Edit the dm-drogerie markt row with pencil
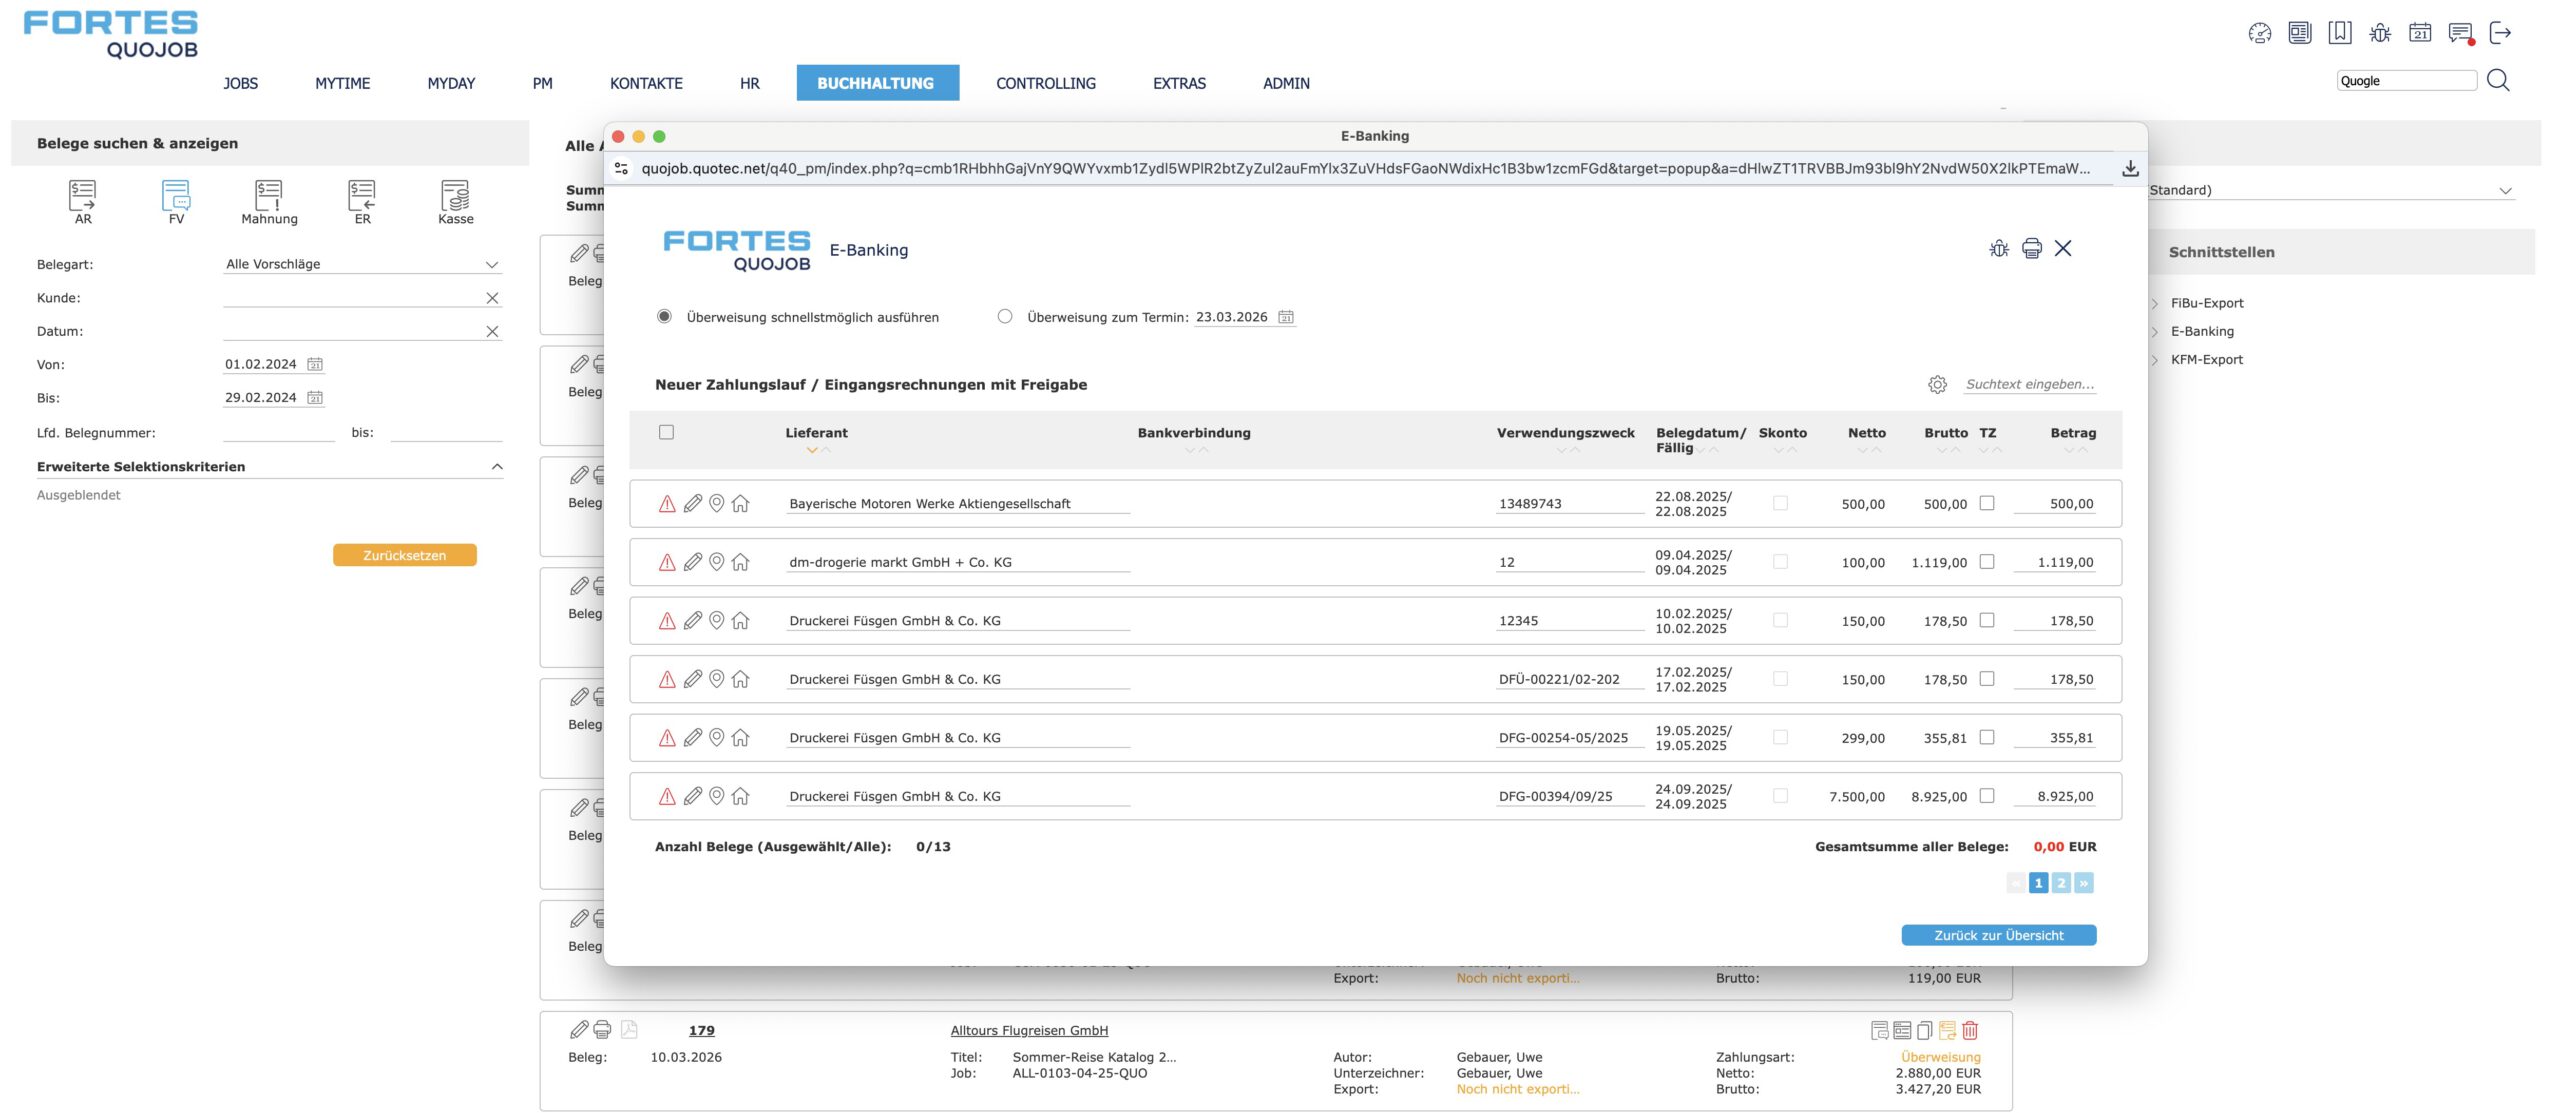The height and width of the screenshot is (1113, 2560). click(692, 562)
